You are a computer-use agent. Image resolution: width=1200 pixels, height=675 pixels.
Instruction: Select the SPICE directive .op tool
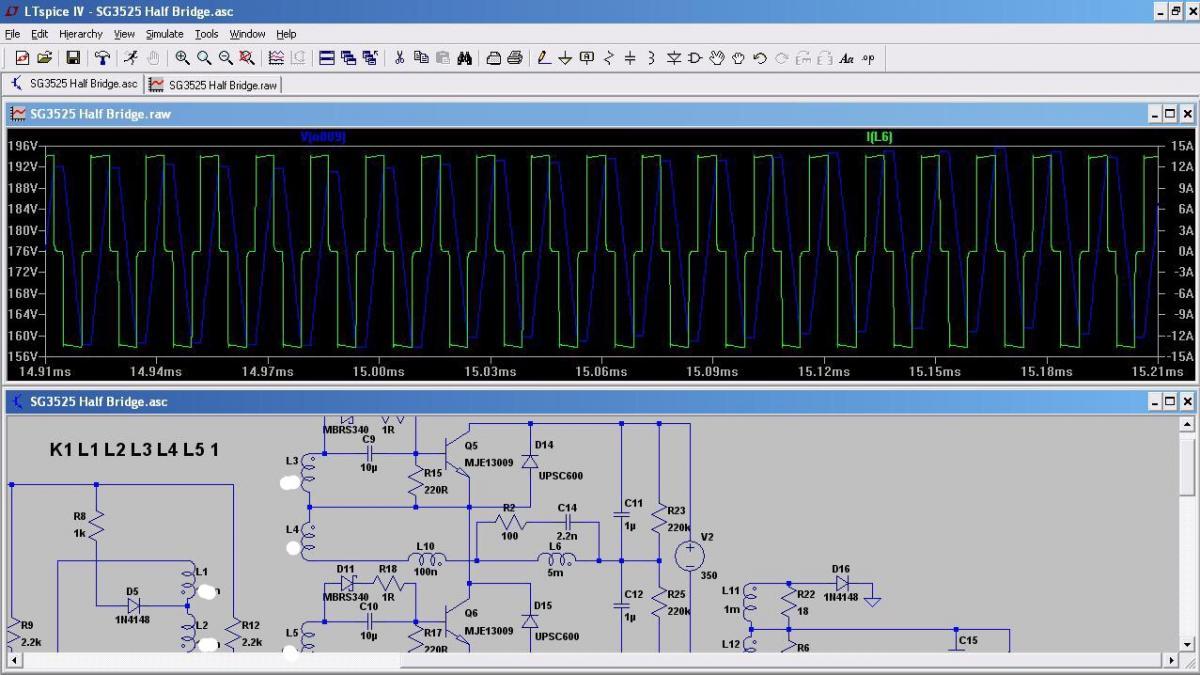[x=868, y=58]
